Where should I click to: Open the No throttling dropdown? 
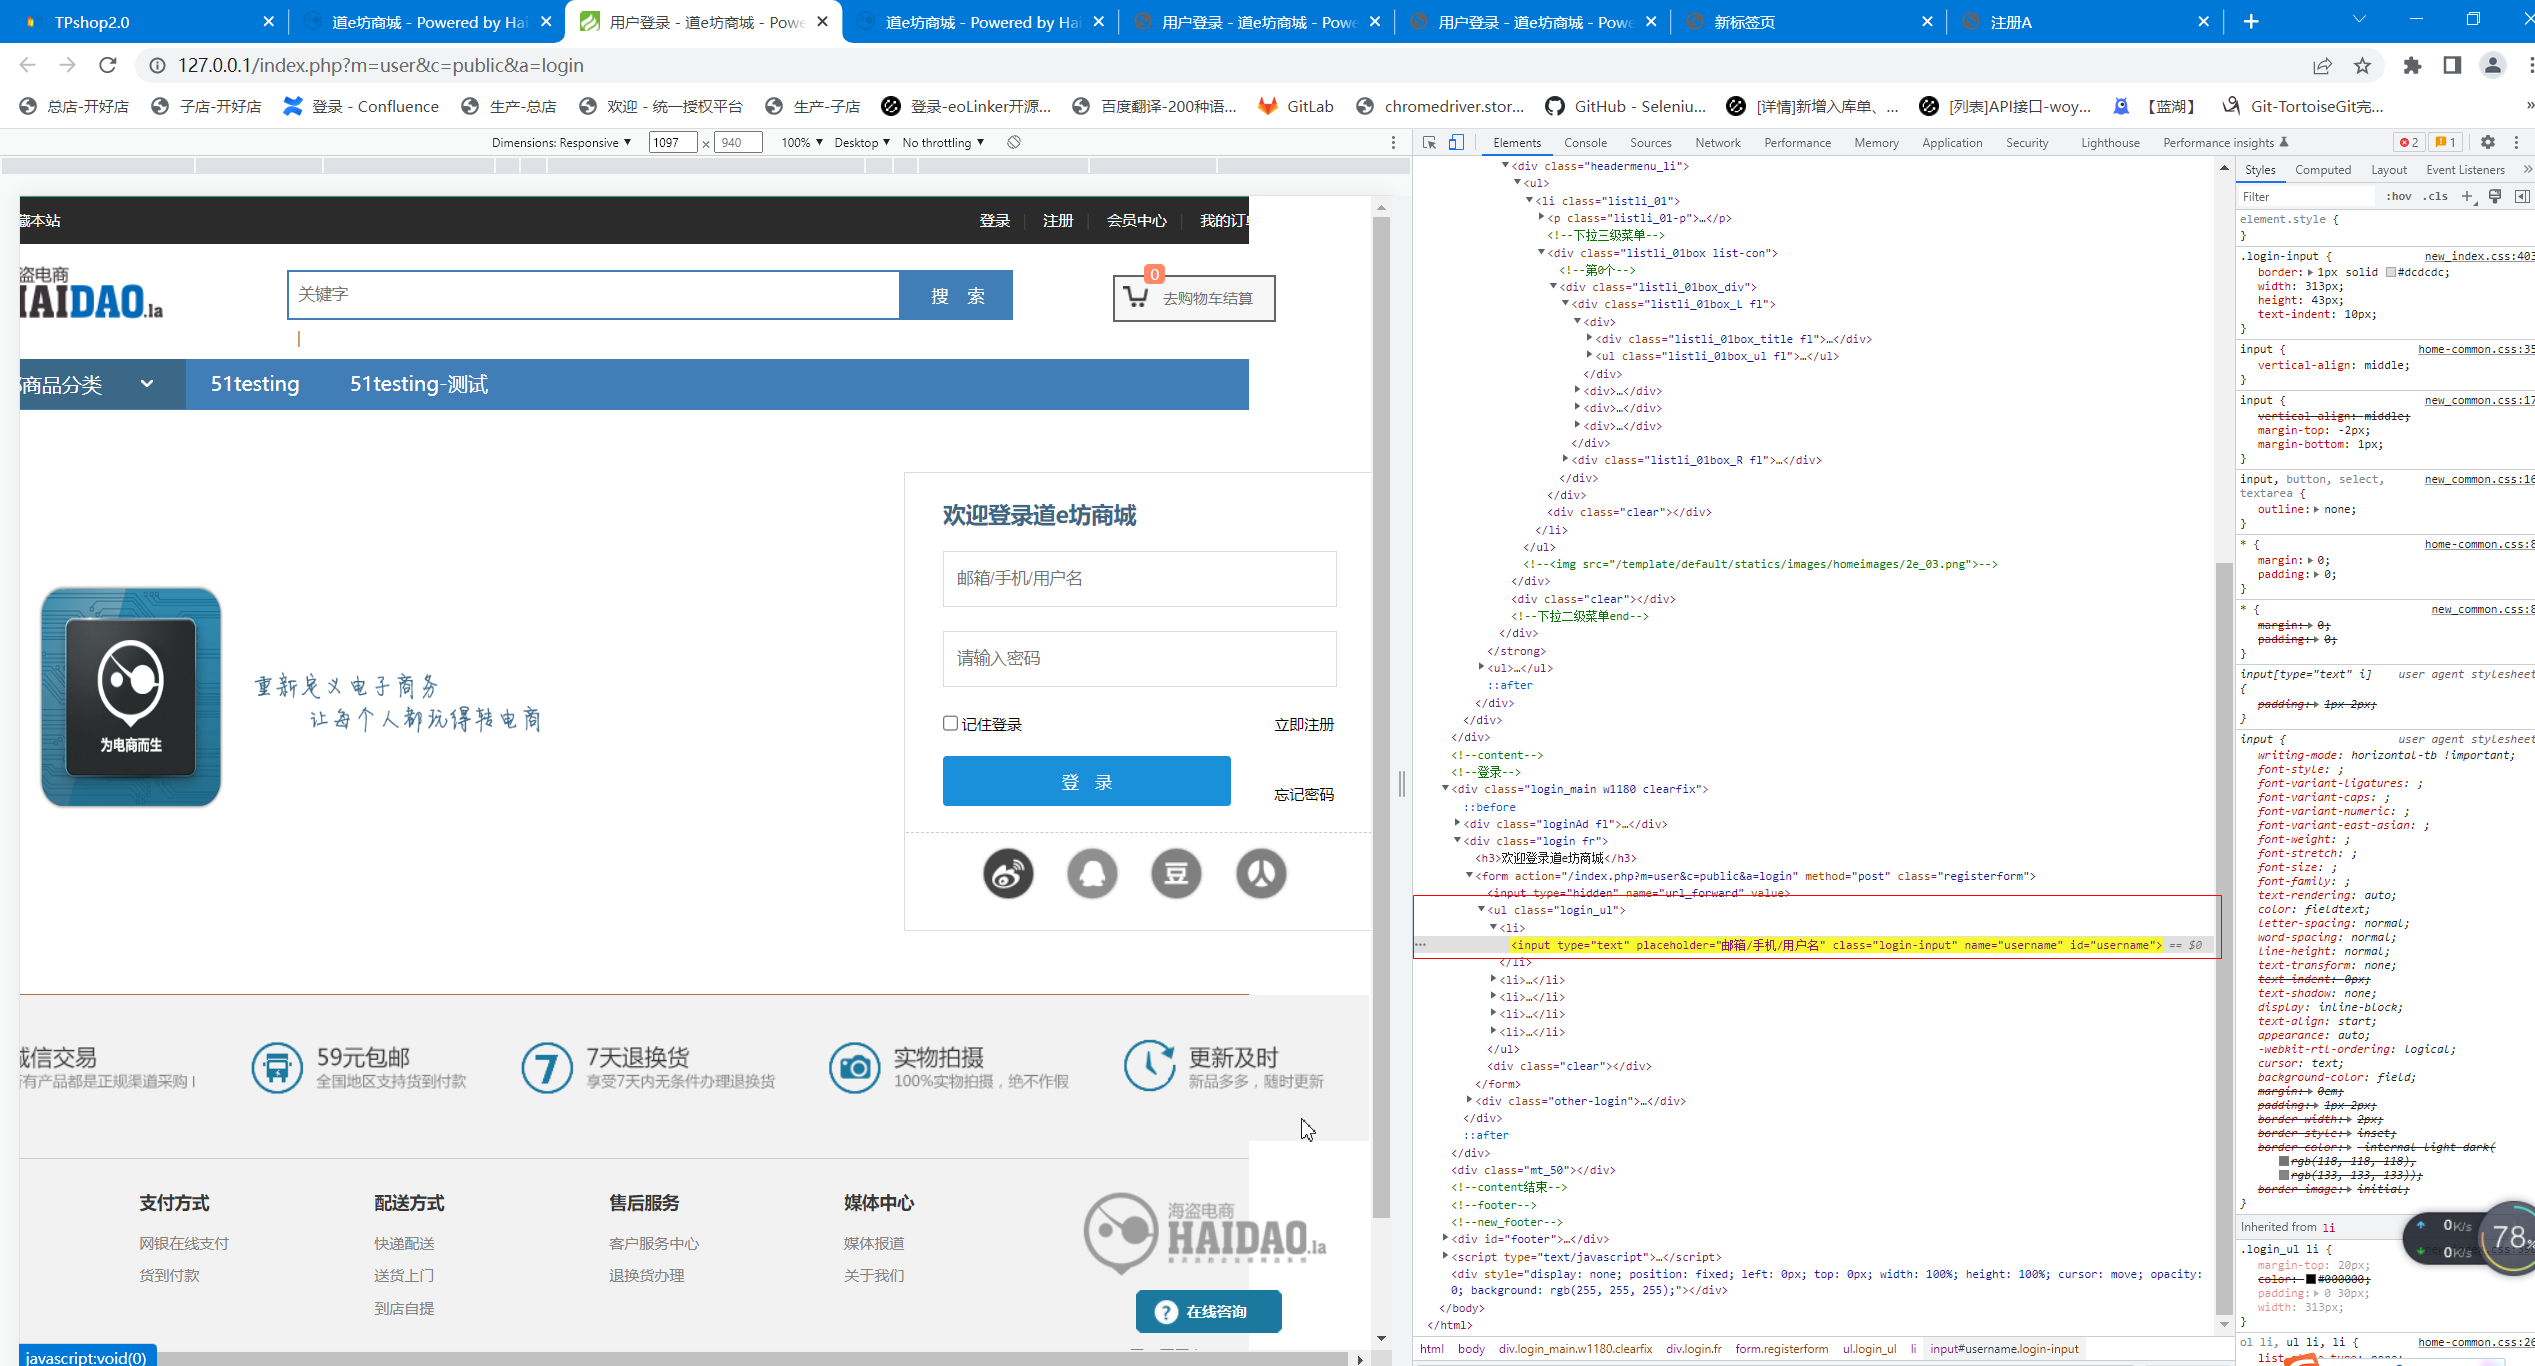pos(942,143)
